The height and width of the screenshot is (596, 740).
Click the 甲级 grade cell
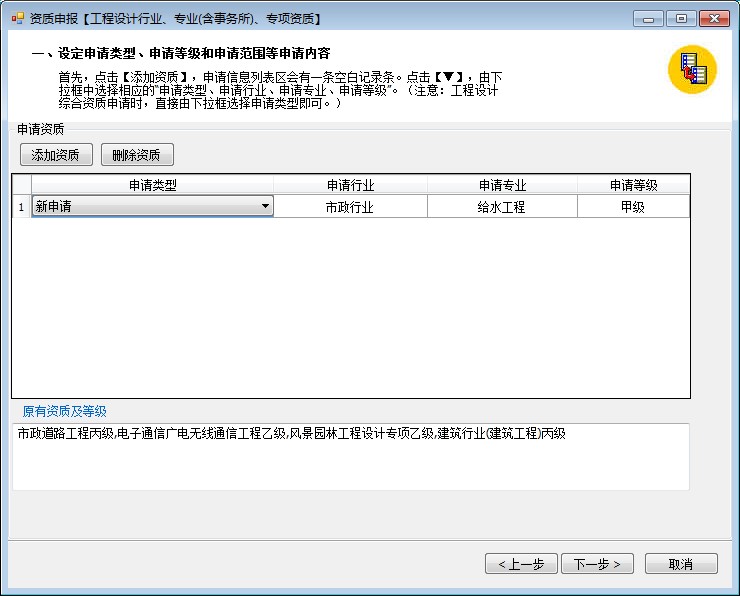point(633,207)
